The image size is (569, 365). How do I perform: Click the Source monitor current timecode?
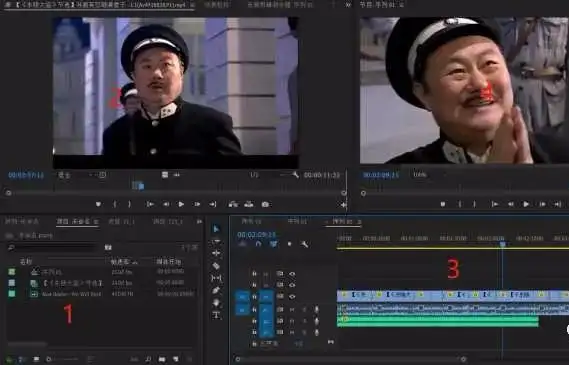point(26,175)
